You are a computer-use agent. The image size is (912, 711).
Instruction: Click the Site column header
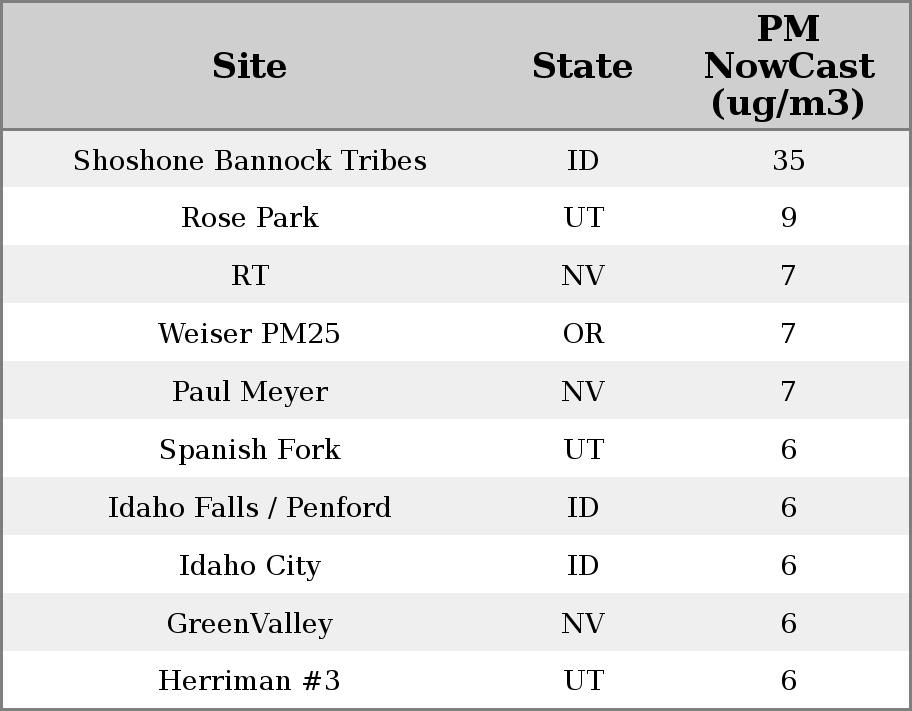249,66
